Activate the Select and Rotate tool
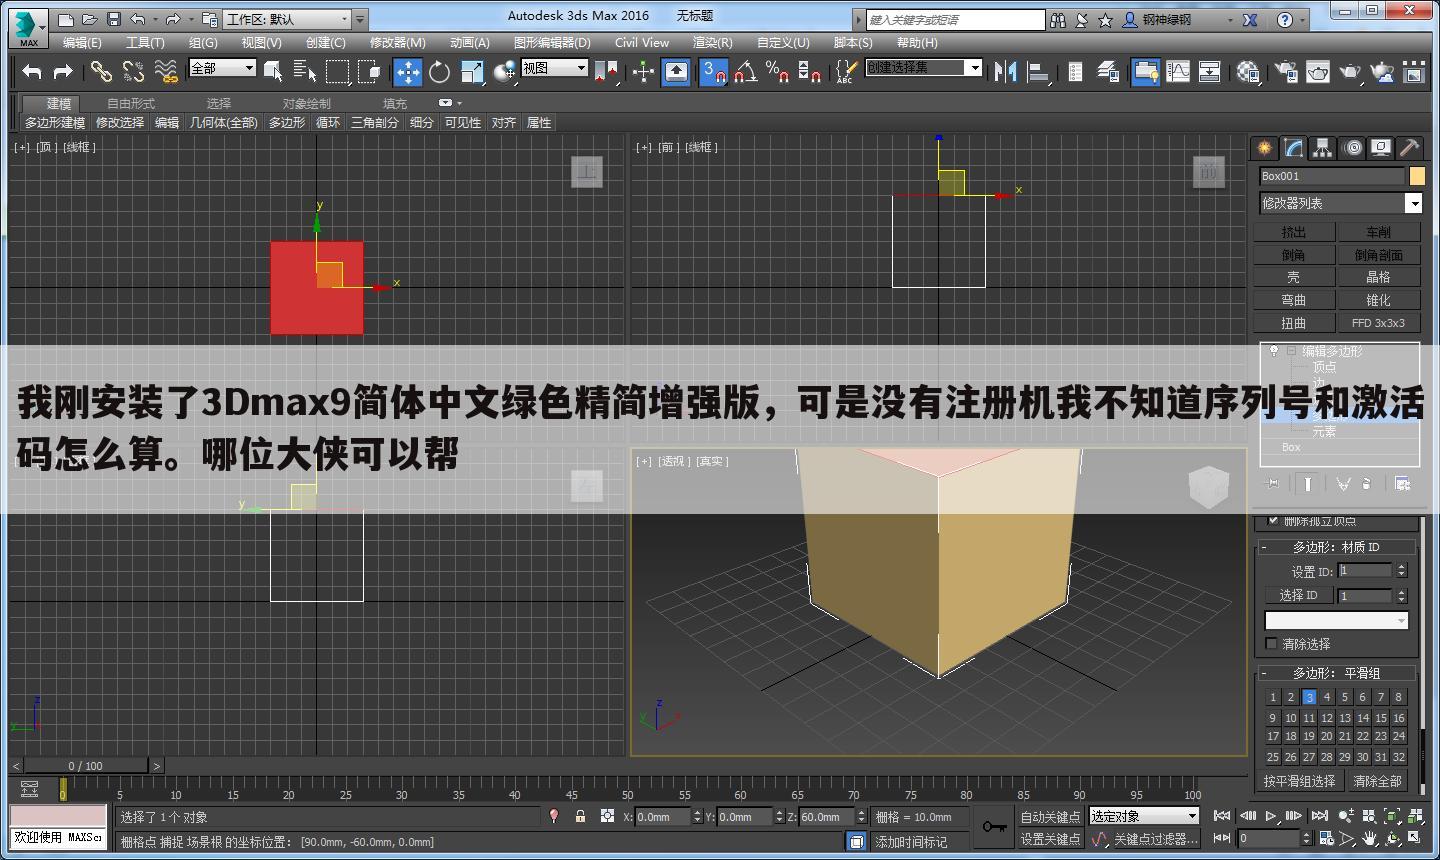 tap(439, 71)
